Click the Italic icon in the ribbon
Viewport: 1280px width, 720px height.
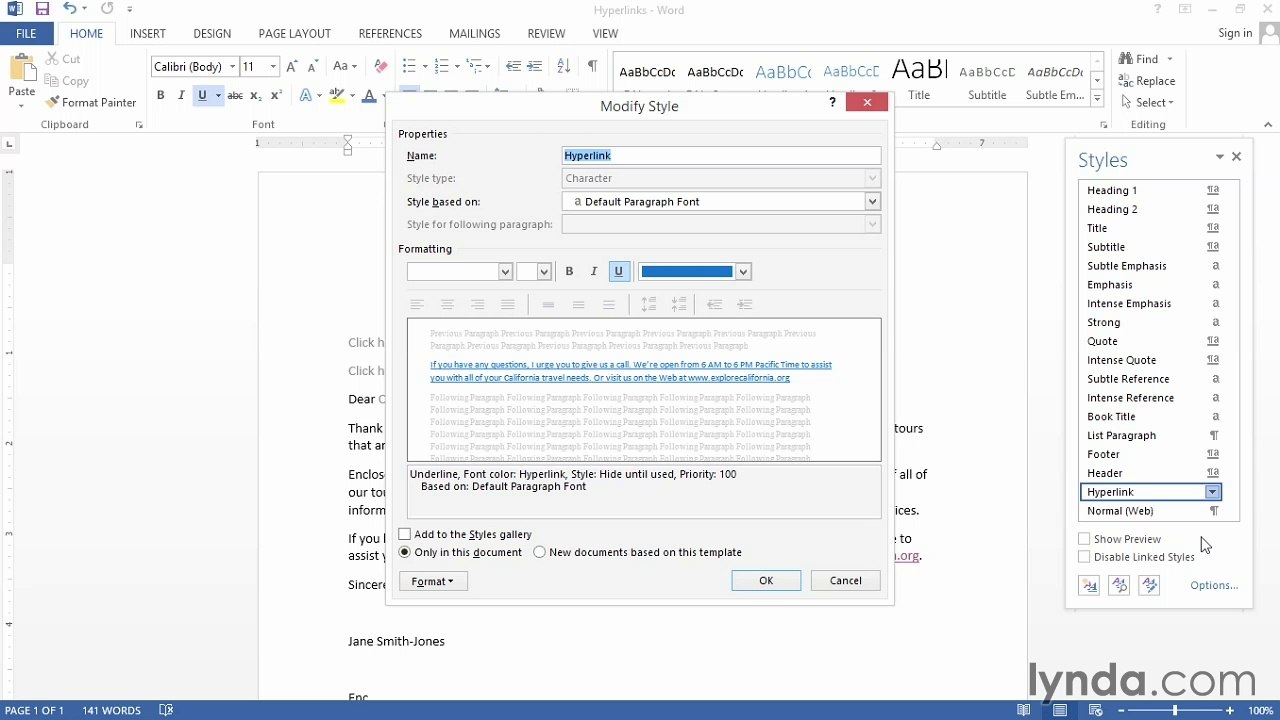point(181,96)
